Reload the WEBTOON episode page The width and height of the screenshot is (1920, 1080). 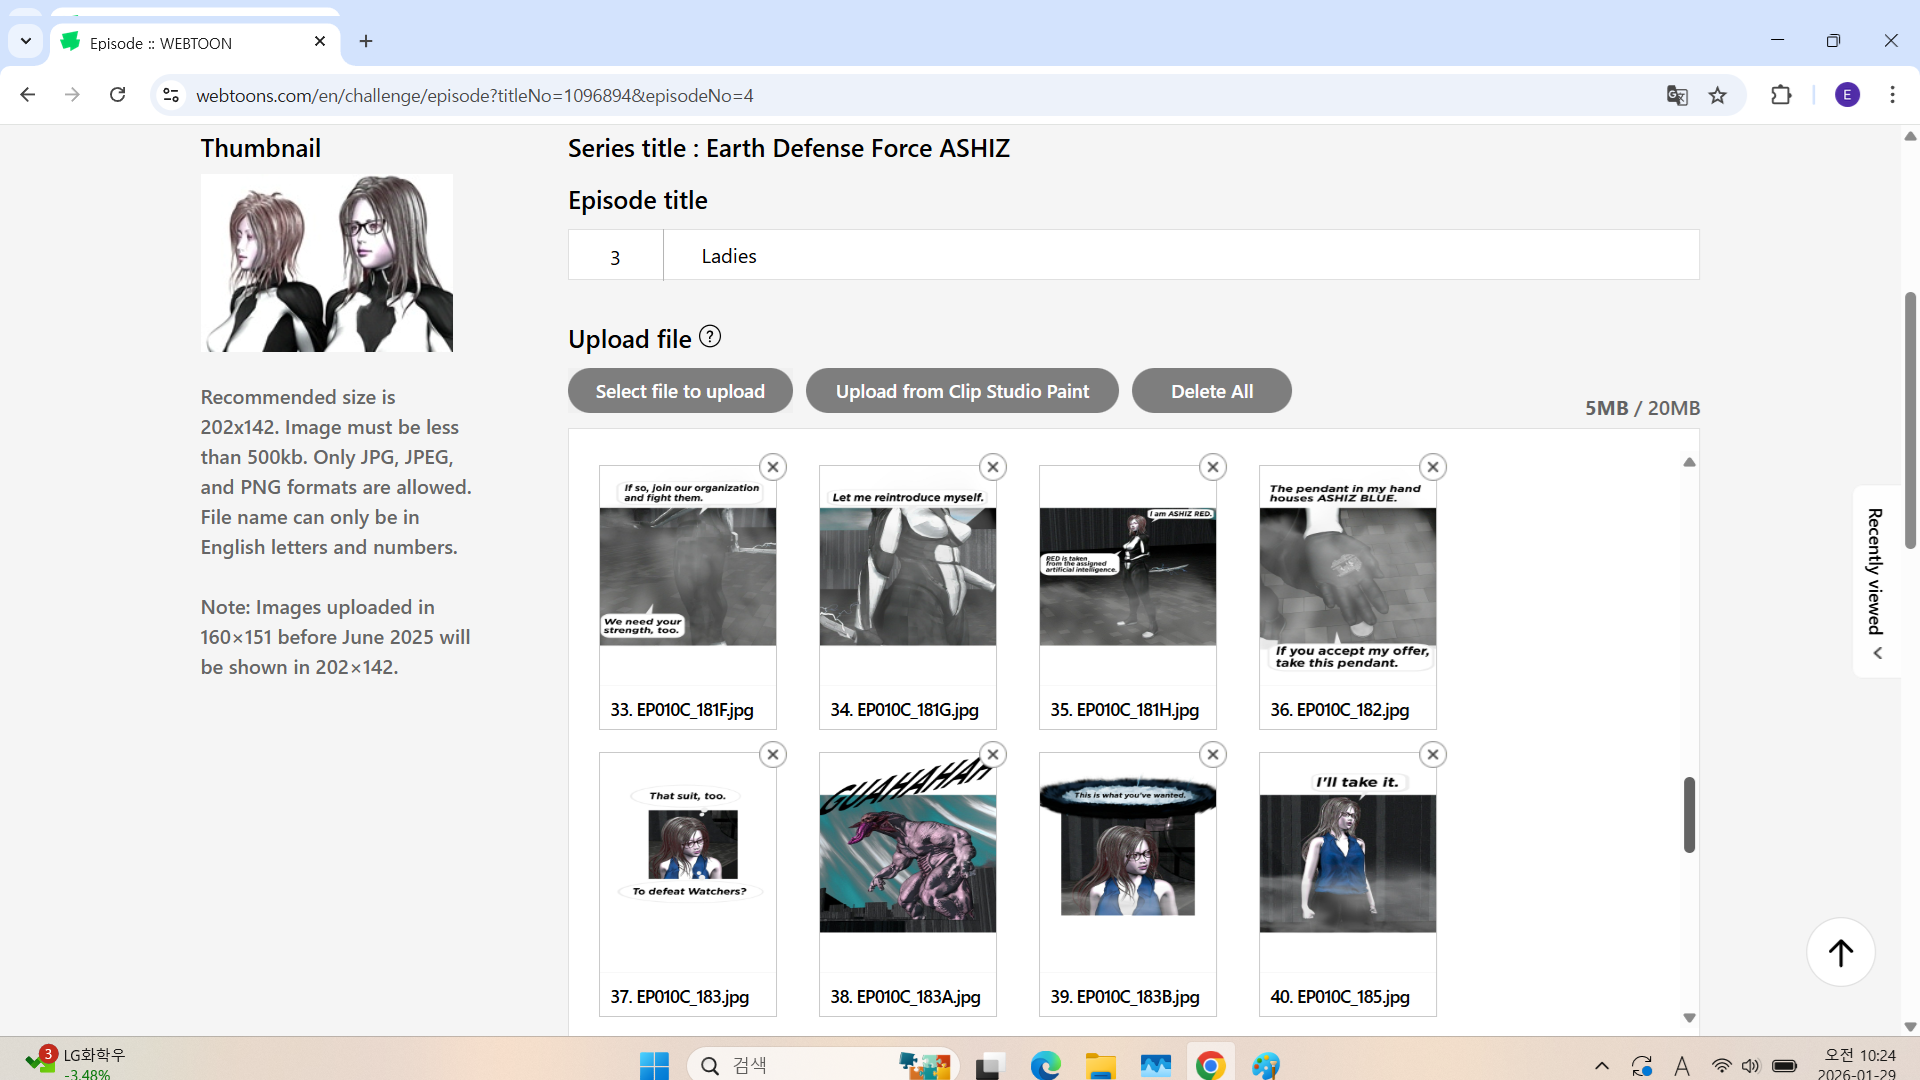[118, 95]
